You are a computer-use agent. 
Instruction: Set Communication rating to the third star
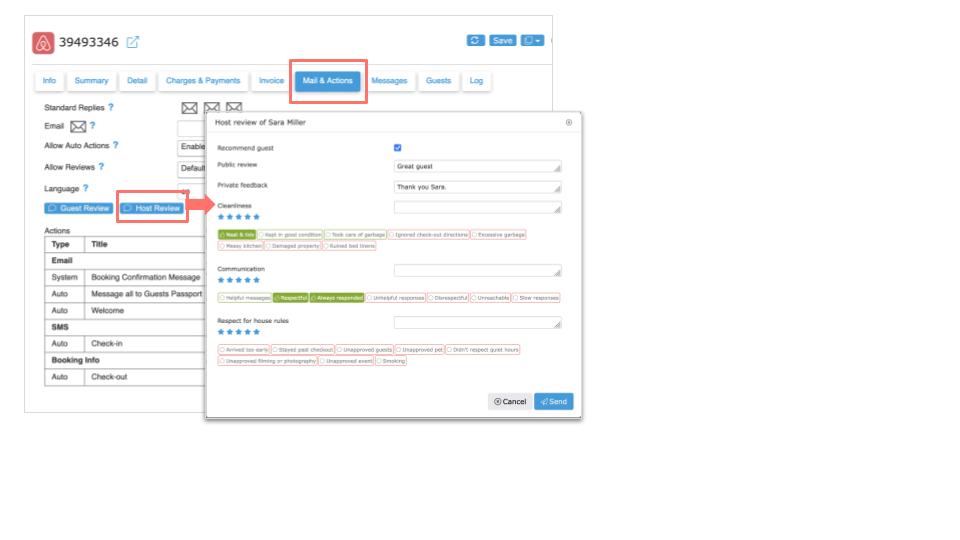(x=239, y=280)
